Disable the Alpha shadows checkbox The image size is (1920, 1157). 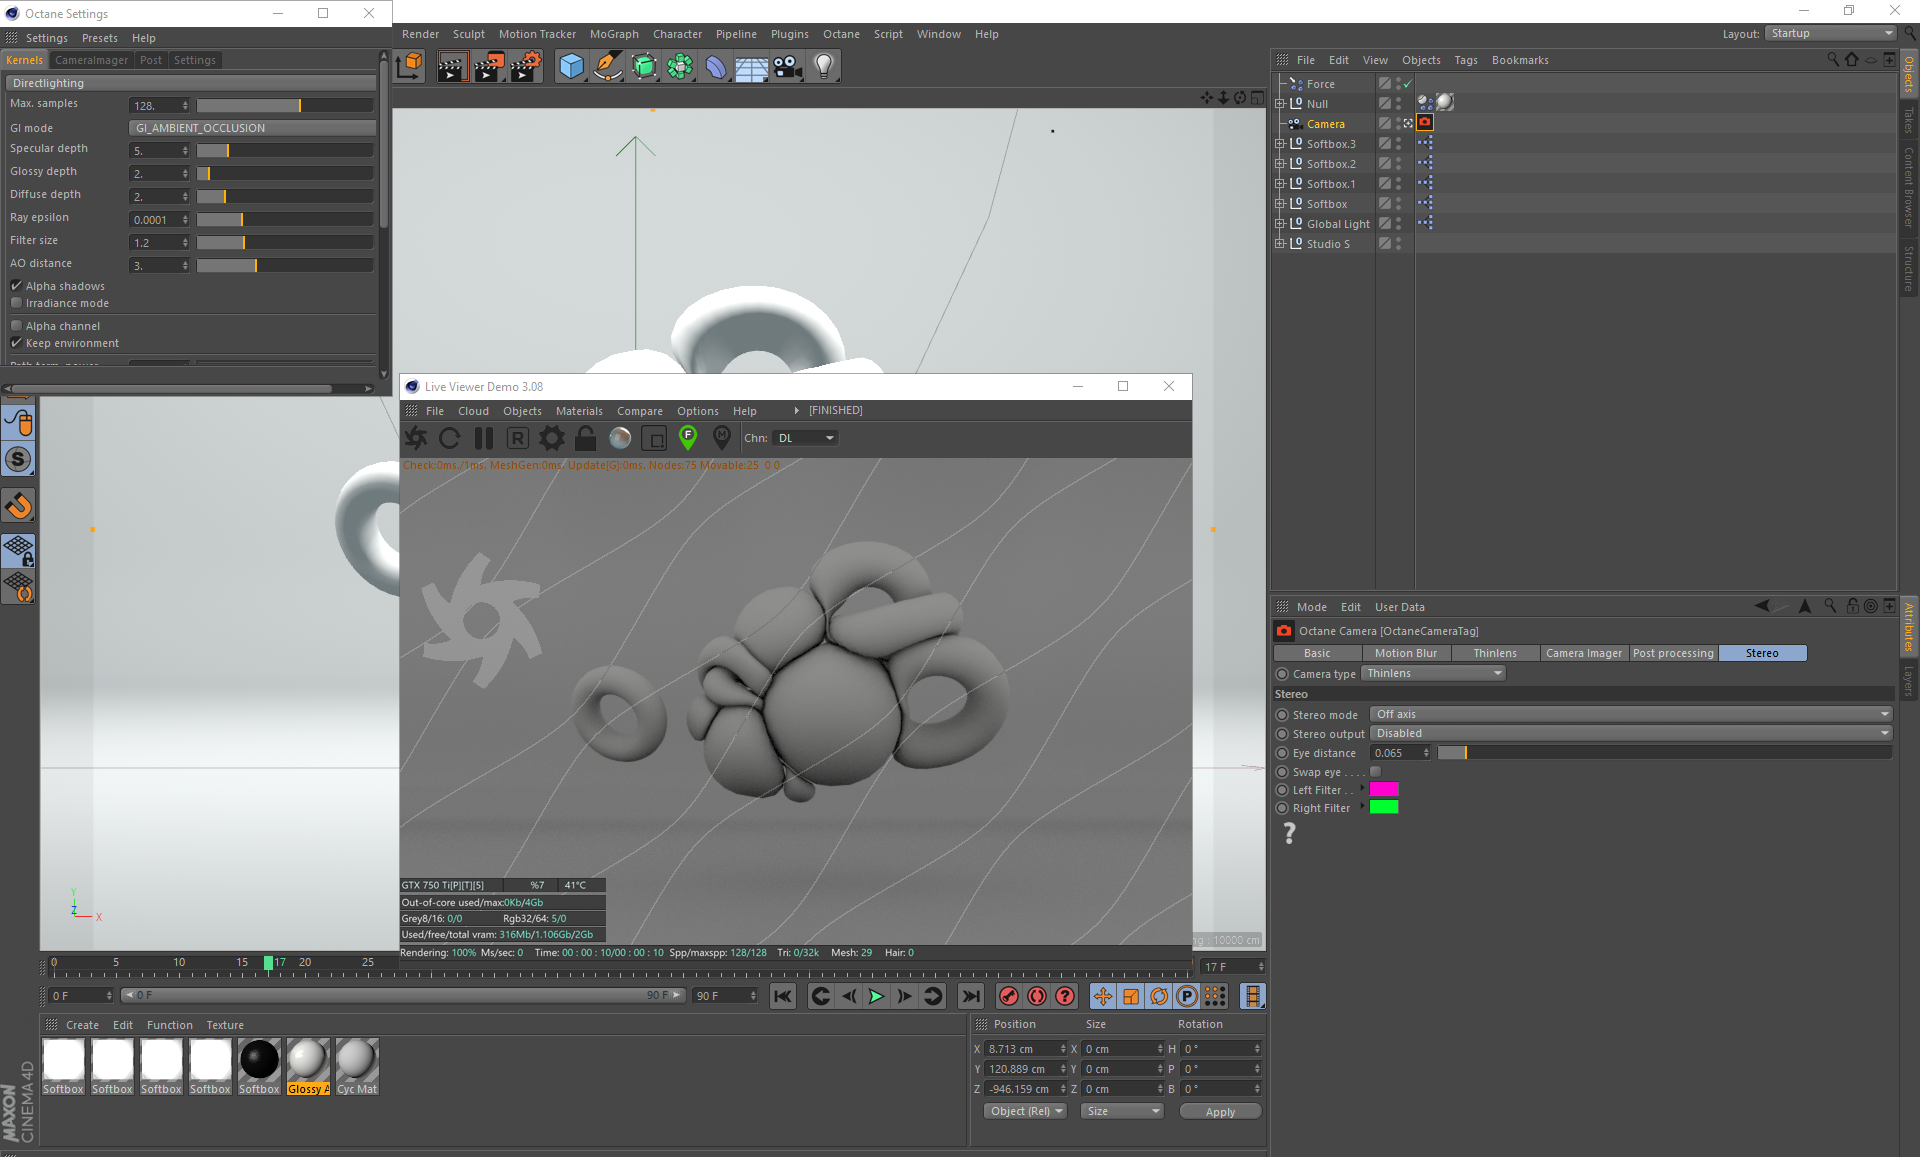[17, 286]
